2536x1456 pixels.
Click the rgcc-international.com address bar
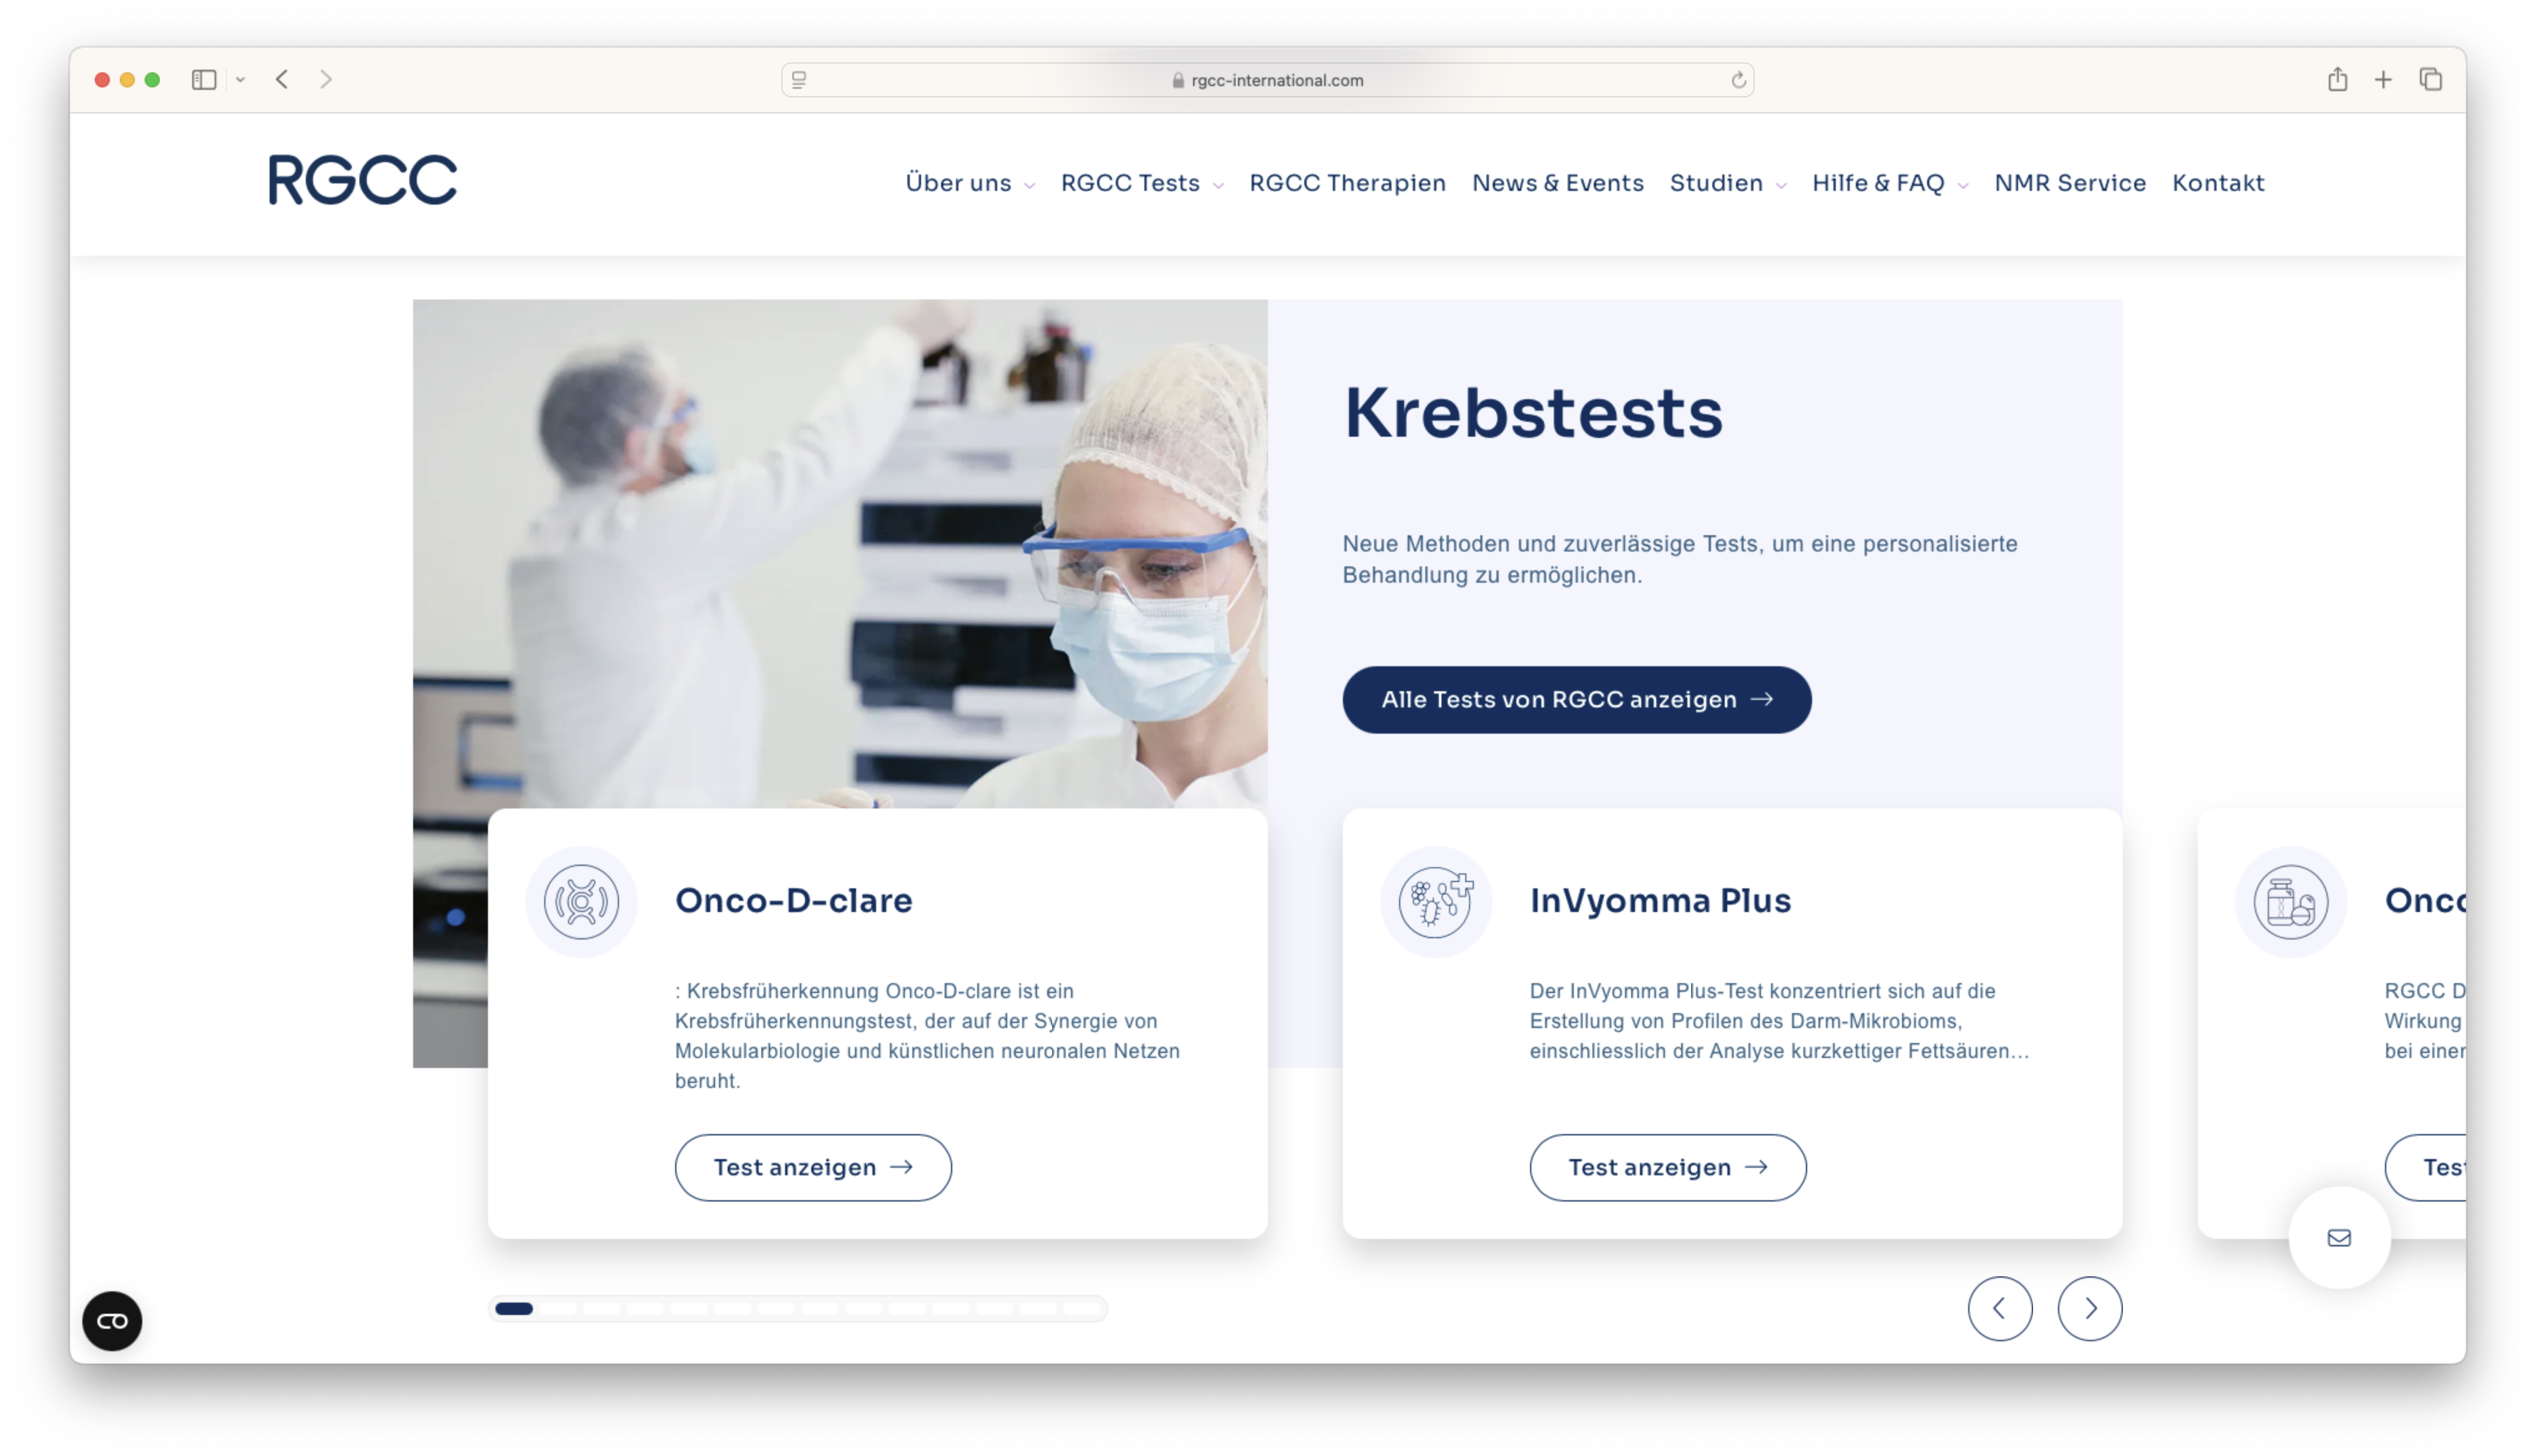(1267, 80)
